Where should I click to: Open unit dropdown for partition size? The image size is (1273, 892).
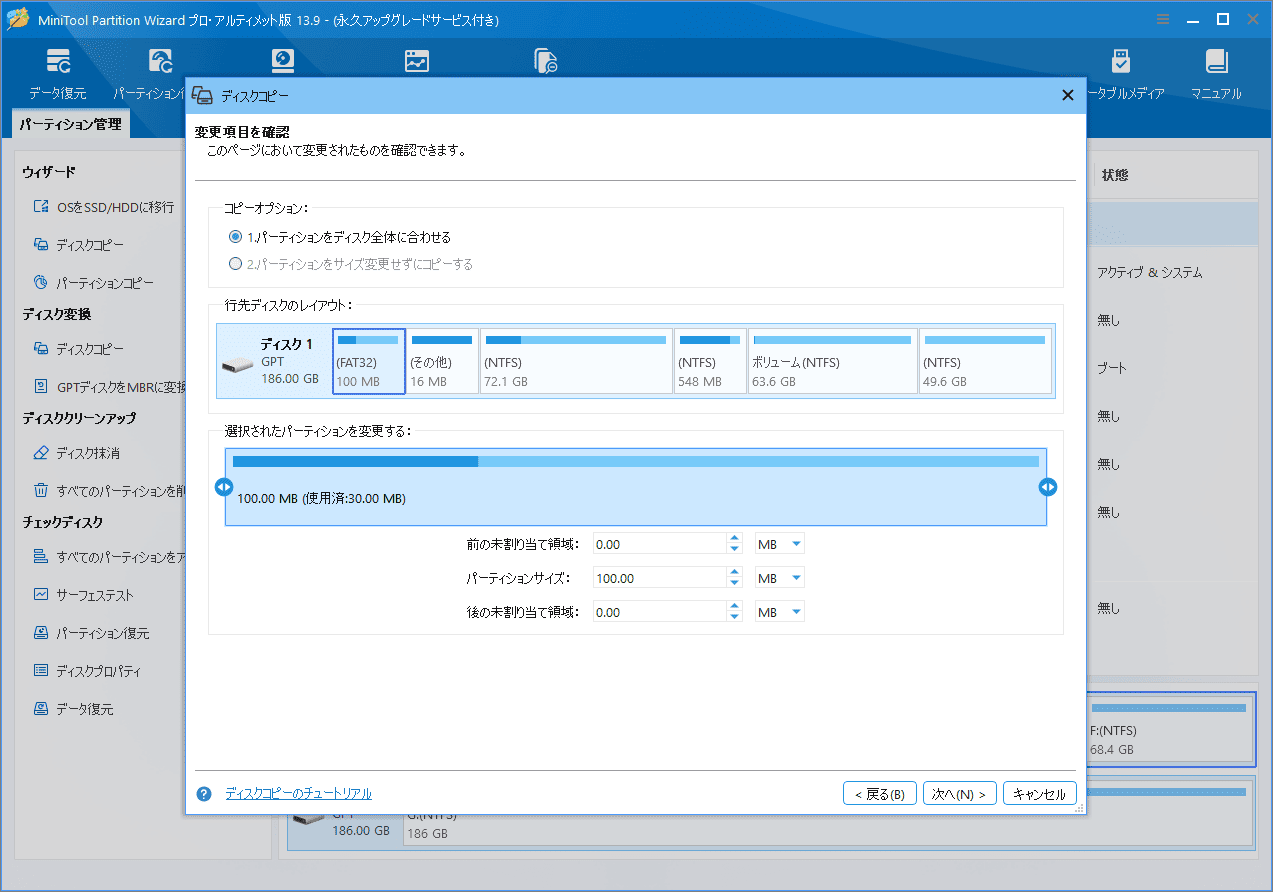coord(780,578)
